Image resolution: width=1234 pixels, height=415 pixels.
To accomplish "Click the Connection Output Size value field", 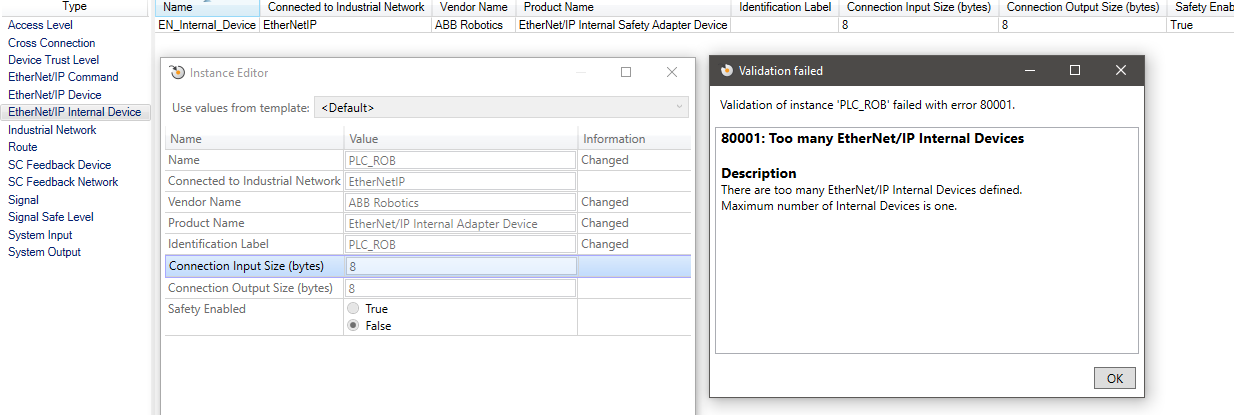I will [461, 288].
